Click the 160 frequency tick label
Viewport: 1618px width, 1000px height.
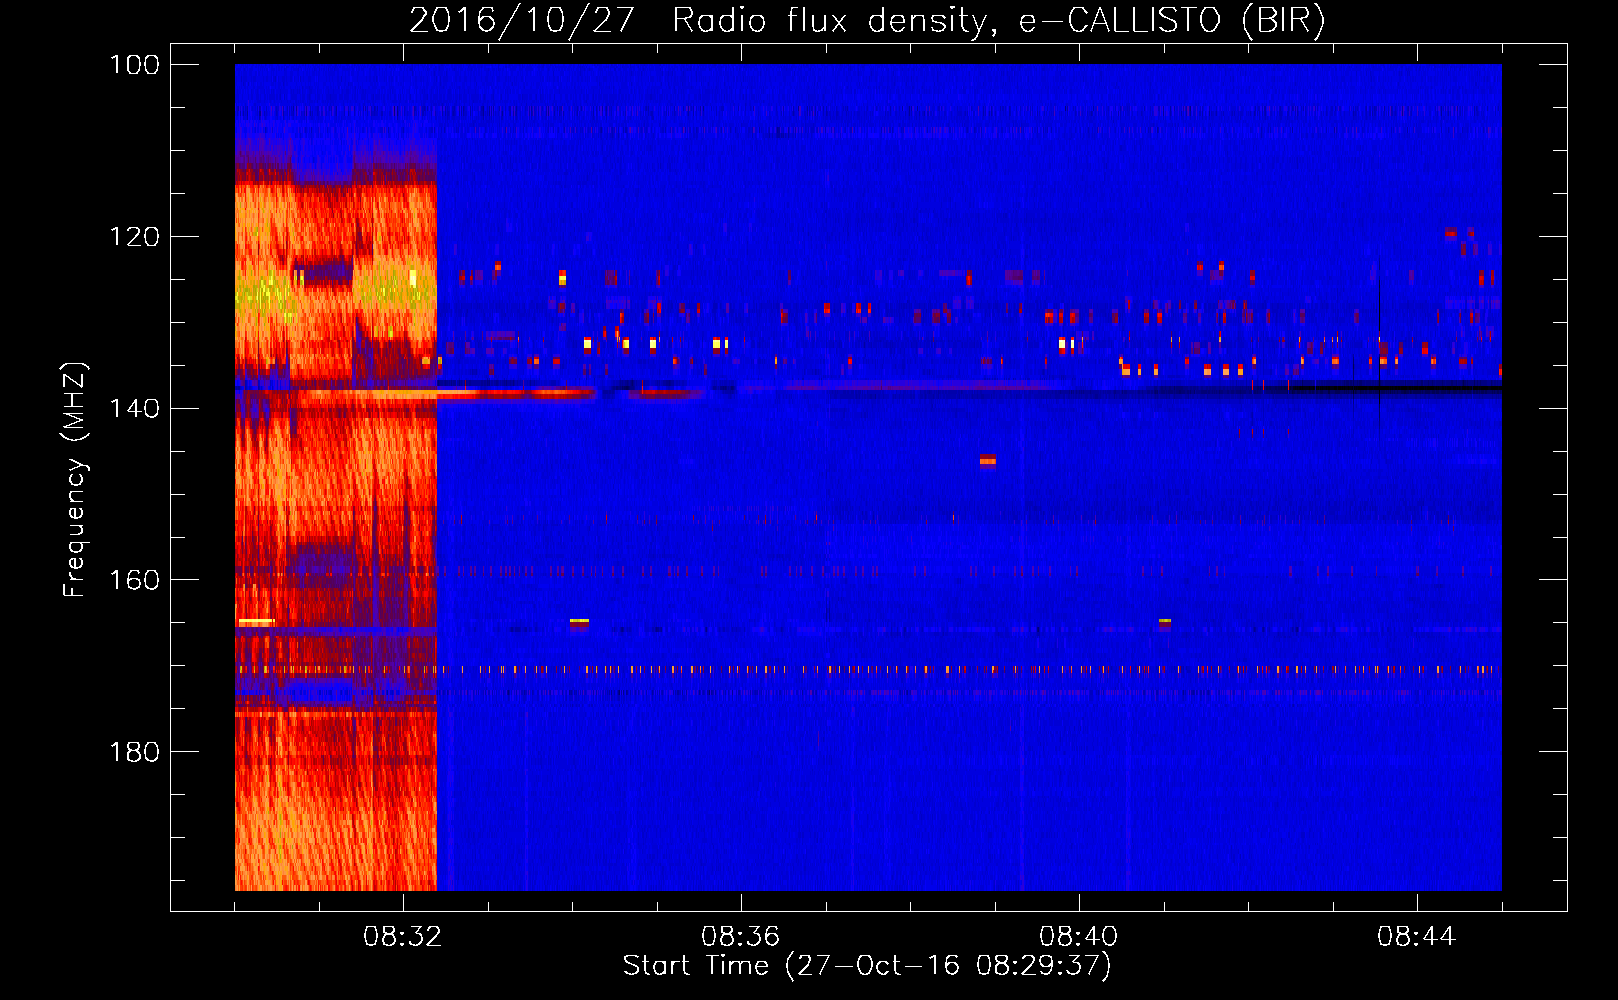[x=134, y=580]
